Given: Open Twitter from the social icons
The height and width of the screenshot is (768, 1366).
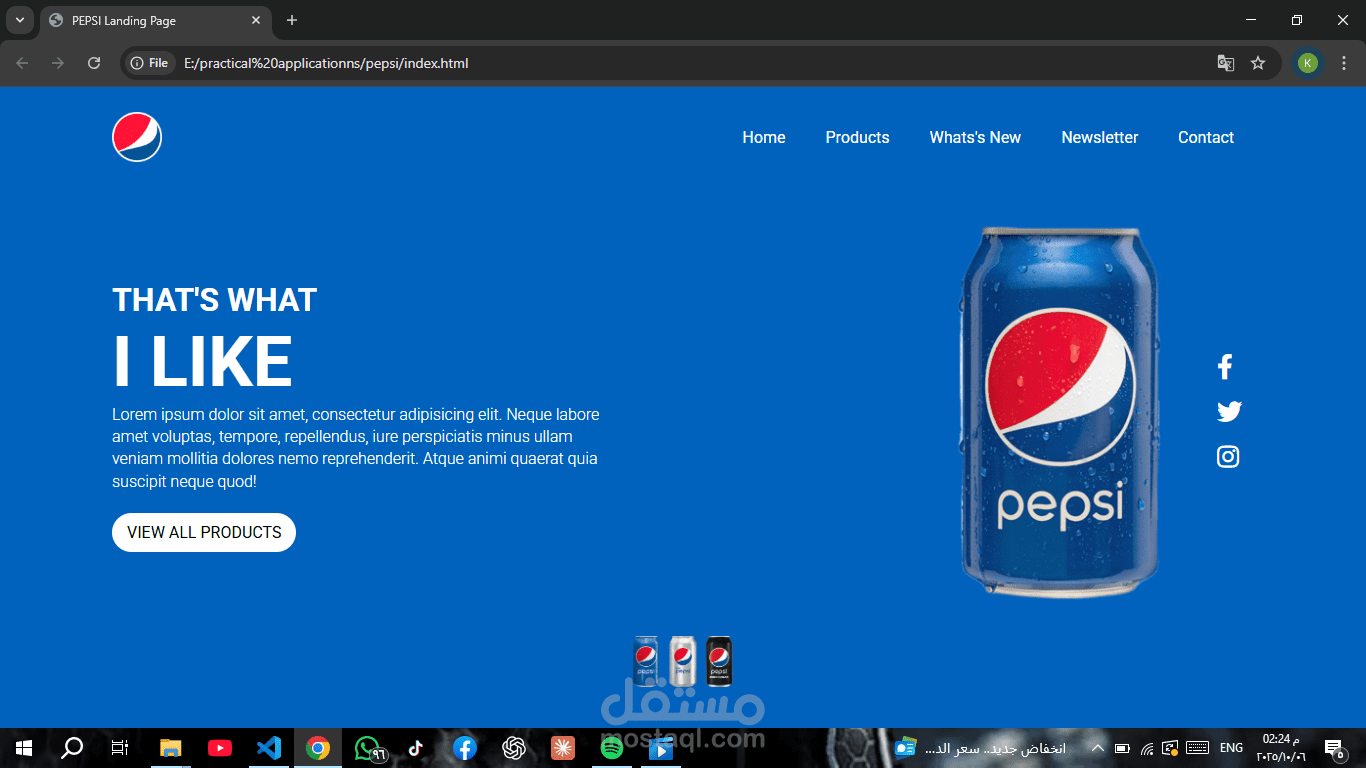Looking at the screenshot, I should point(1228,411).
